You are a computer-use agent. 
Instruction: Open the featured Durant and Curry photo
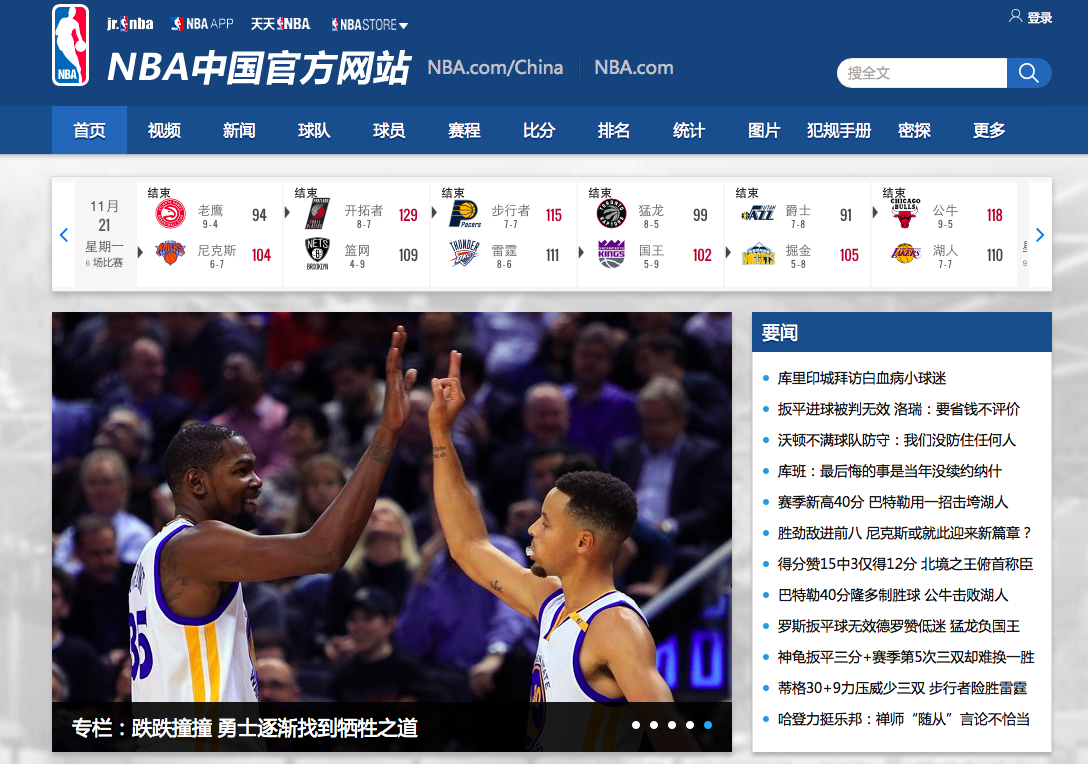pos(391,507)
